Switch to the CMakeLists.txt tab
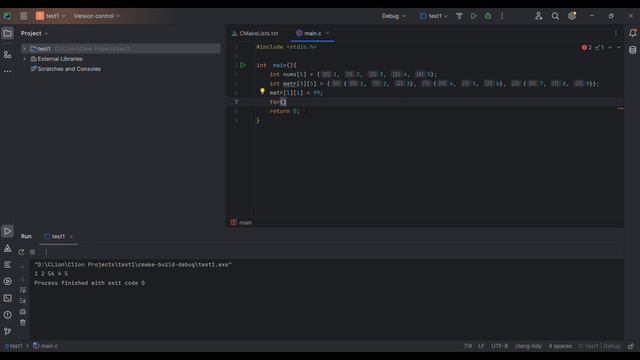This screenshot has height=360, width=640. pyautogui.click(x=255, y=33)
